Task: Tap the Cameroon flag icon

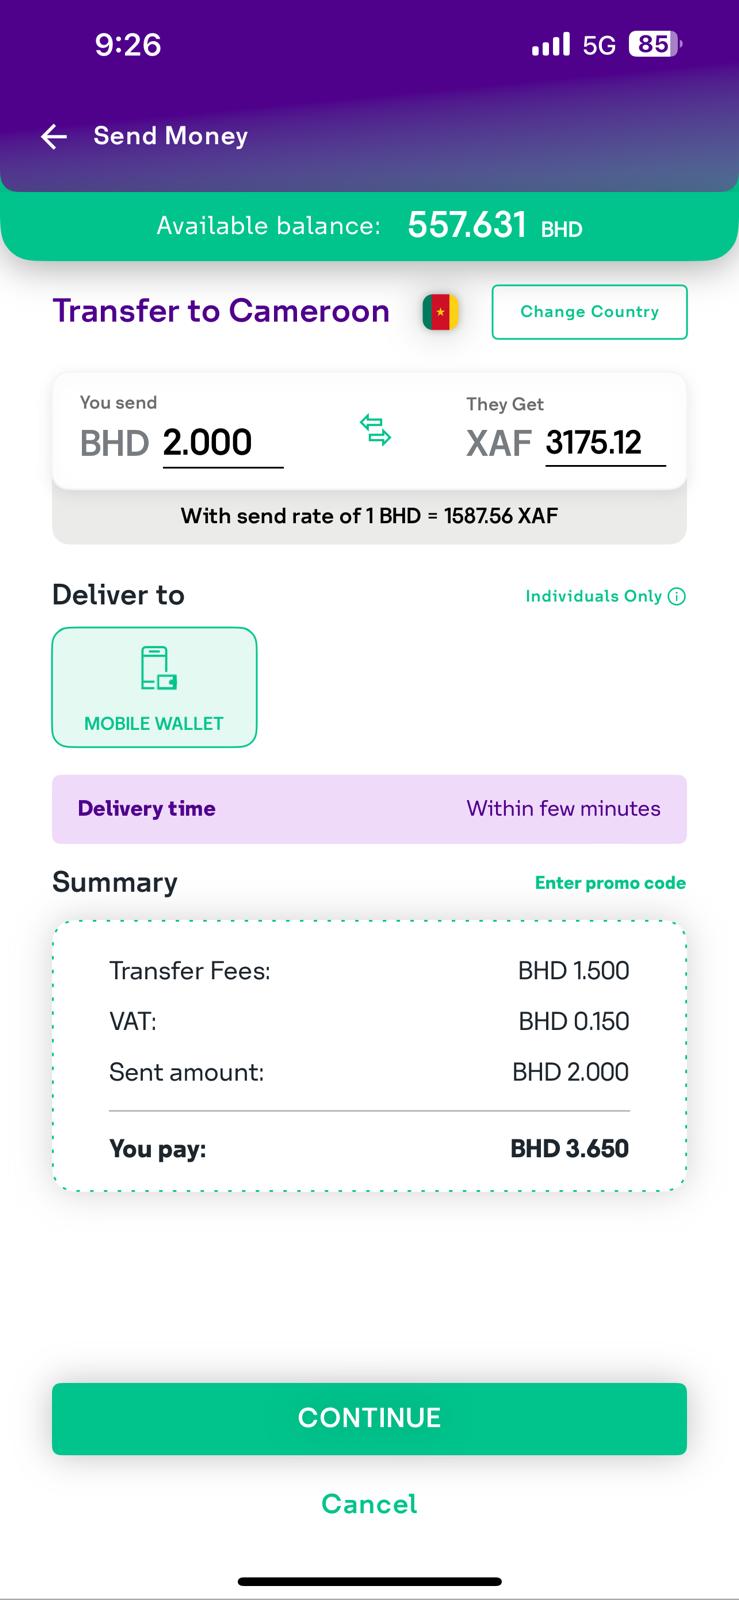Action: pos(440,312)
